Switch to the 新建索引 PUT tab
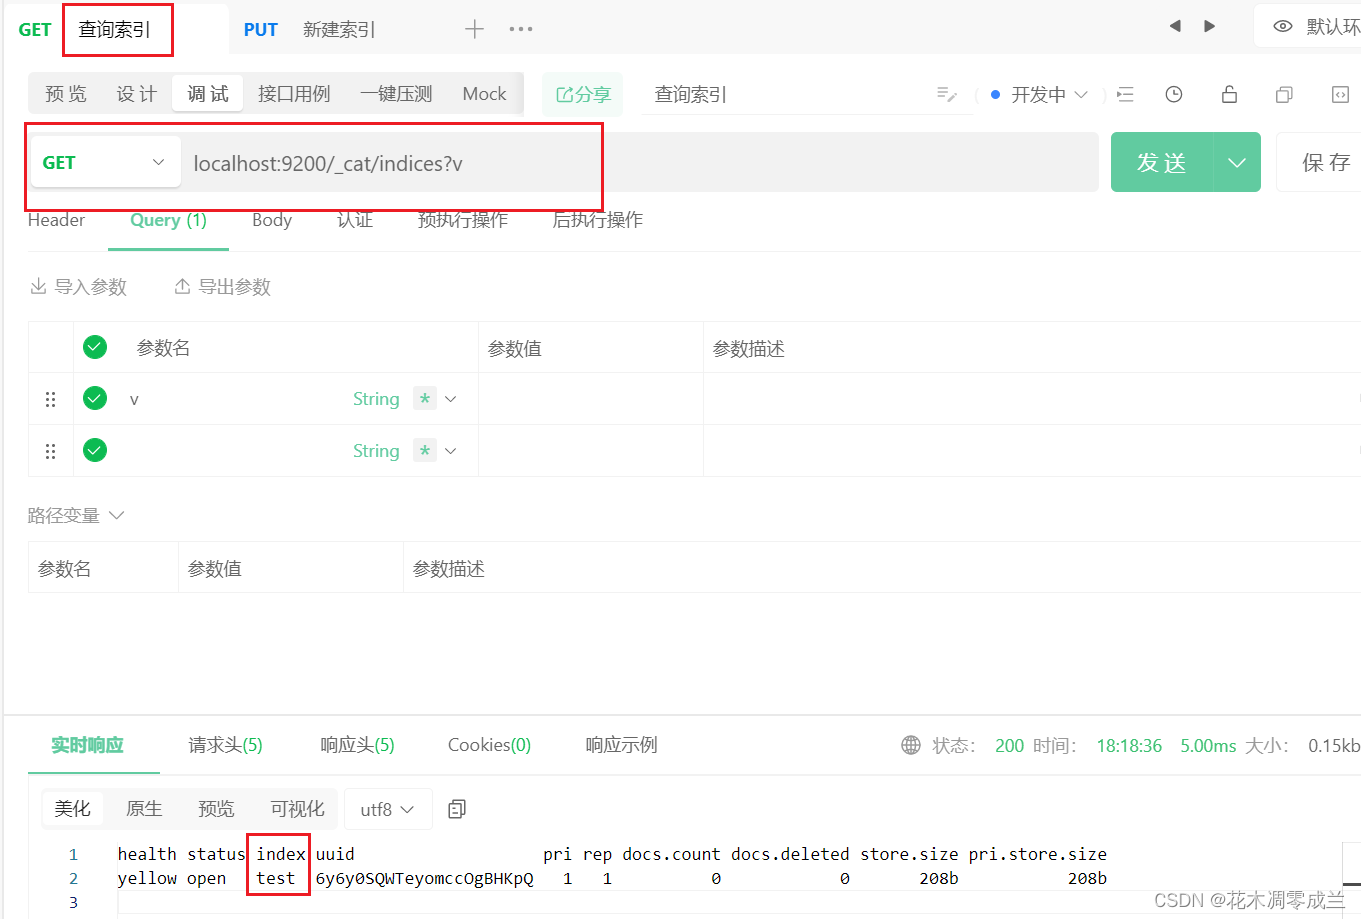1361x919 pixels. (310, 29)
